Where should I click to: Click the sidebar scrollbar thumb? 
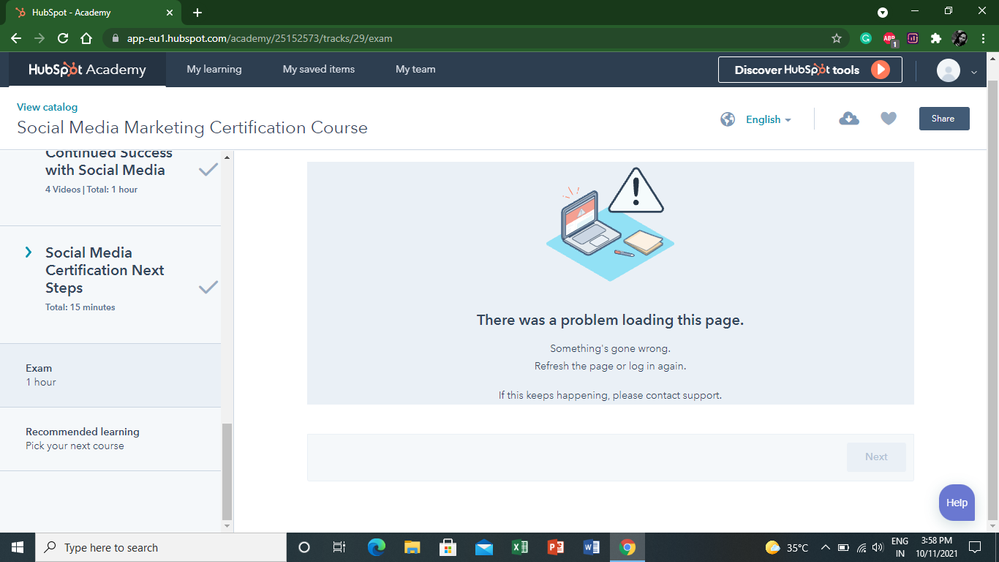[x=227, y=472]
